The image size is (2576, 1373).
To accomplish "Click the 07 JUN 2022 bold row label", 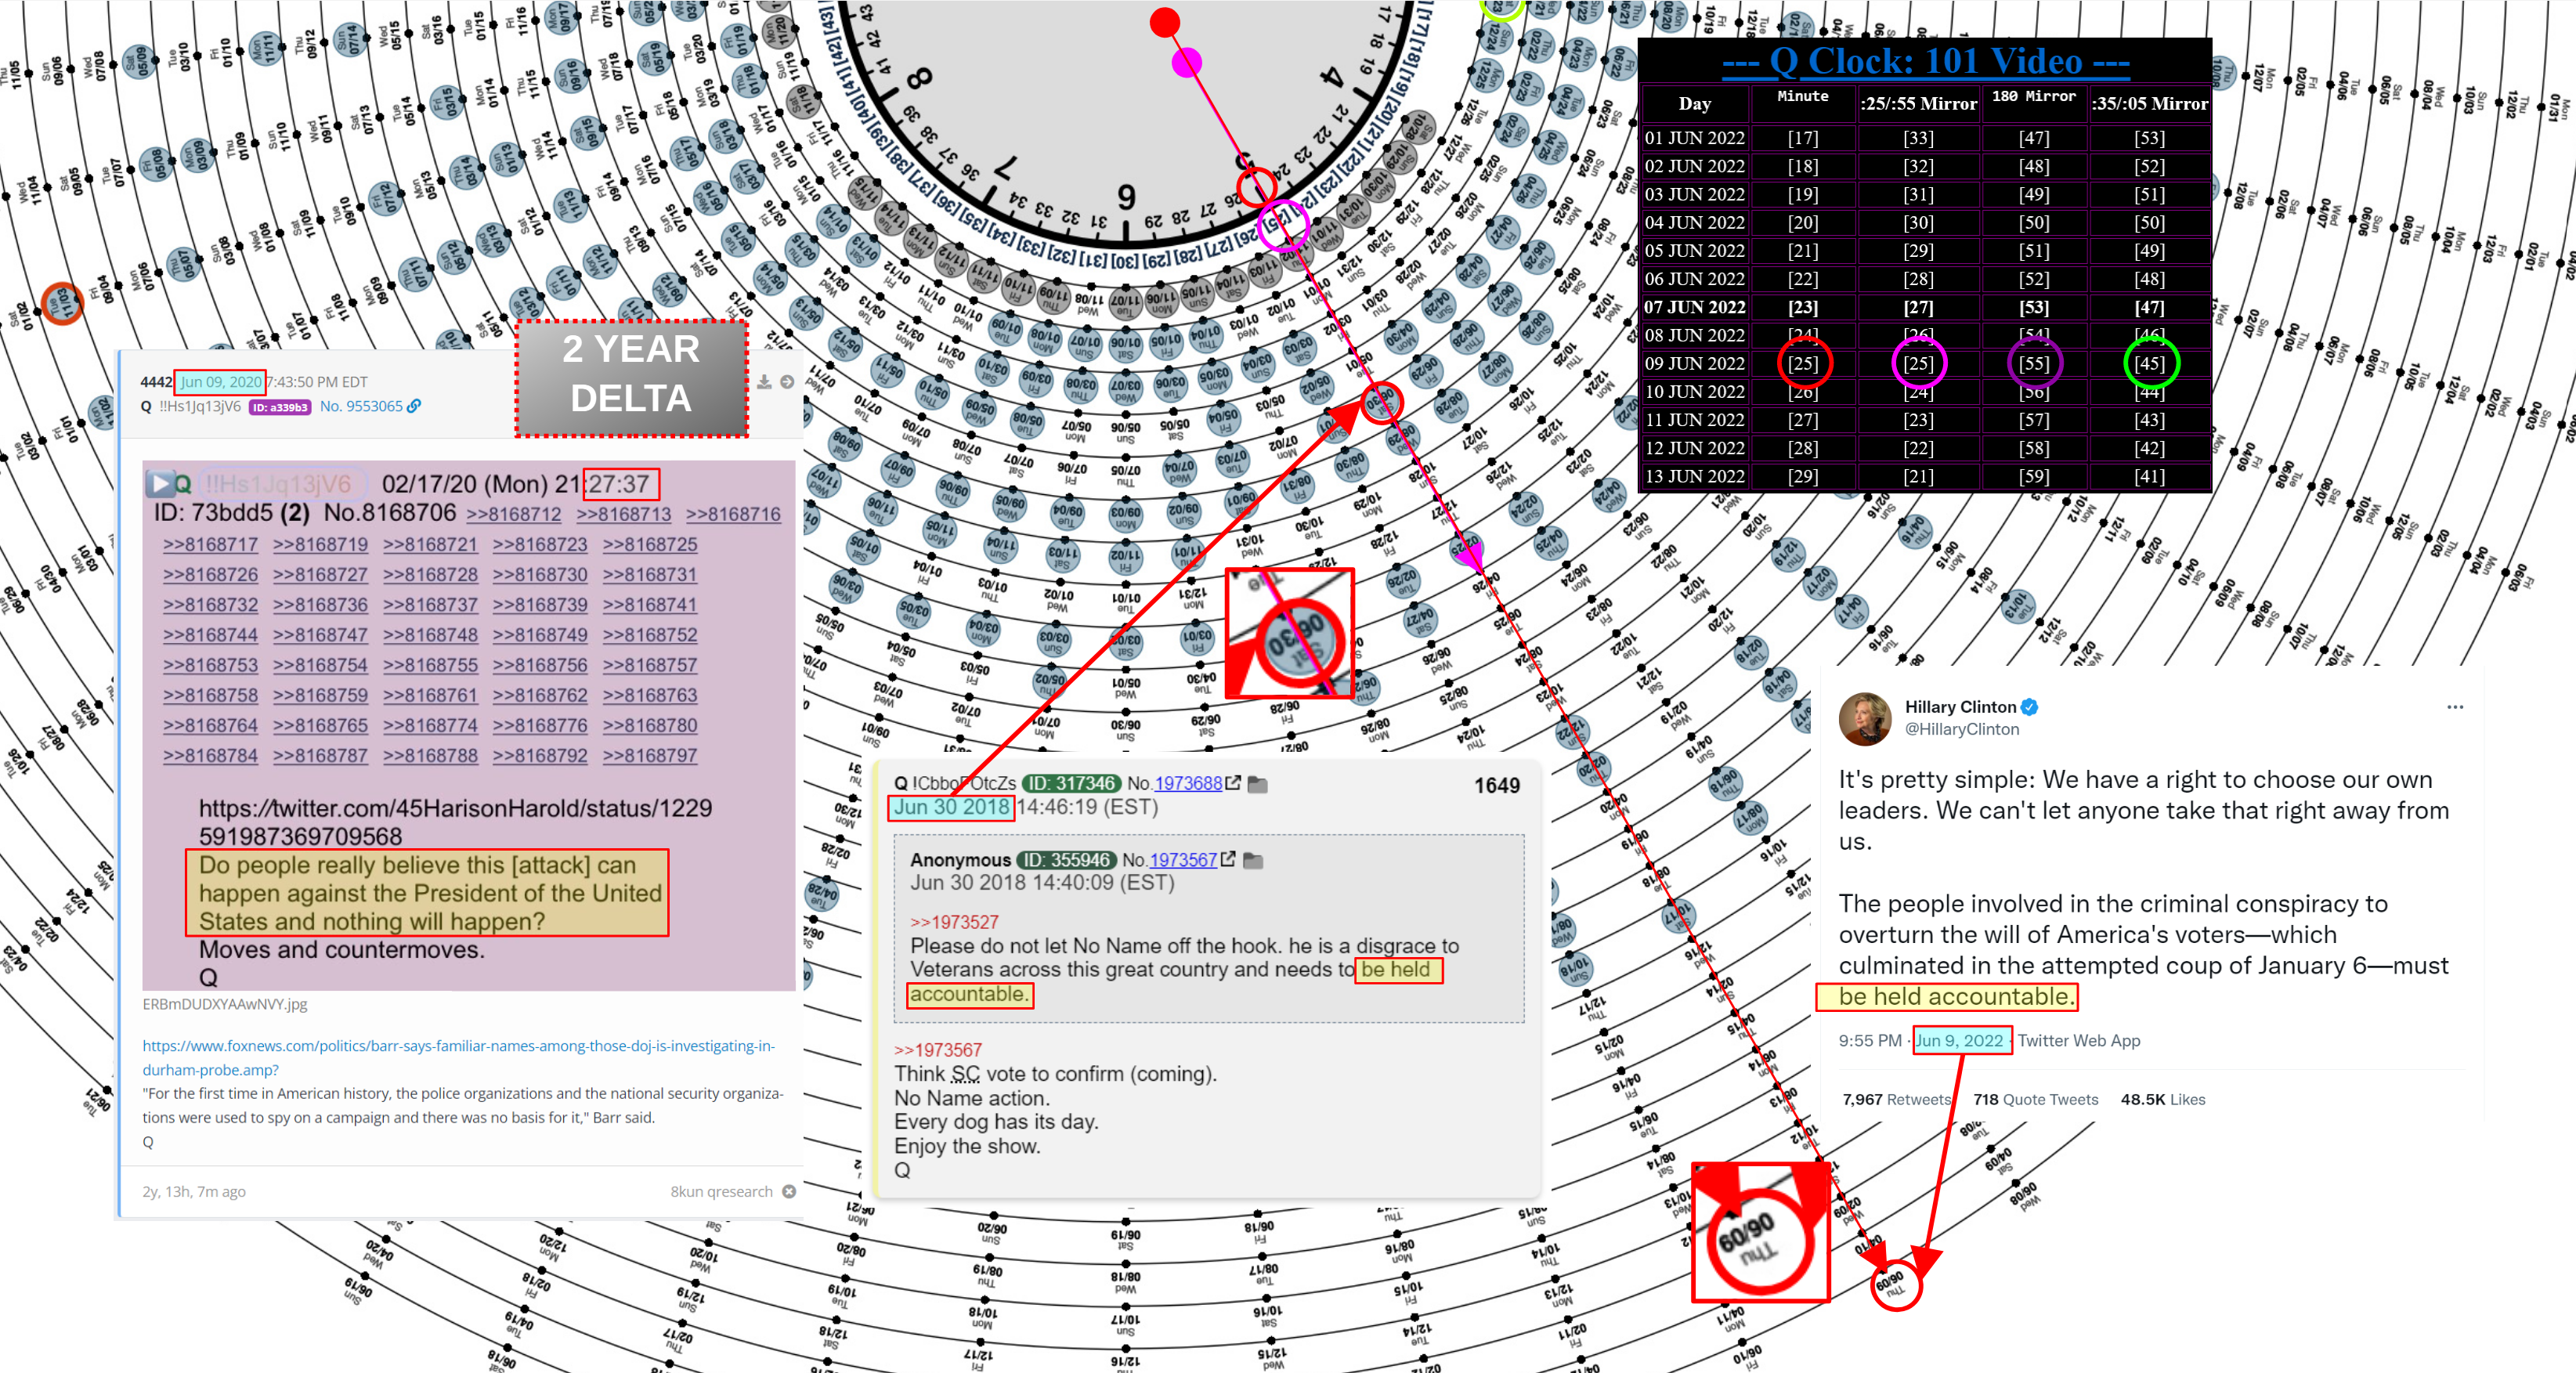I will 1695,307.
